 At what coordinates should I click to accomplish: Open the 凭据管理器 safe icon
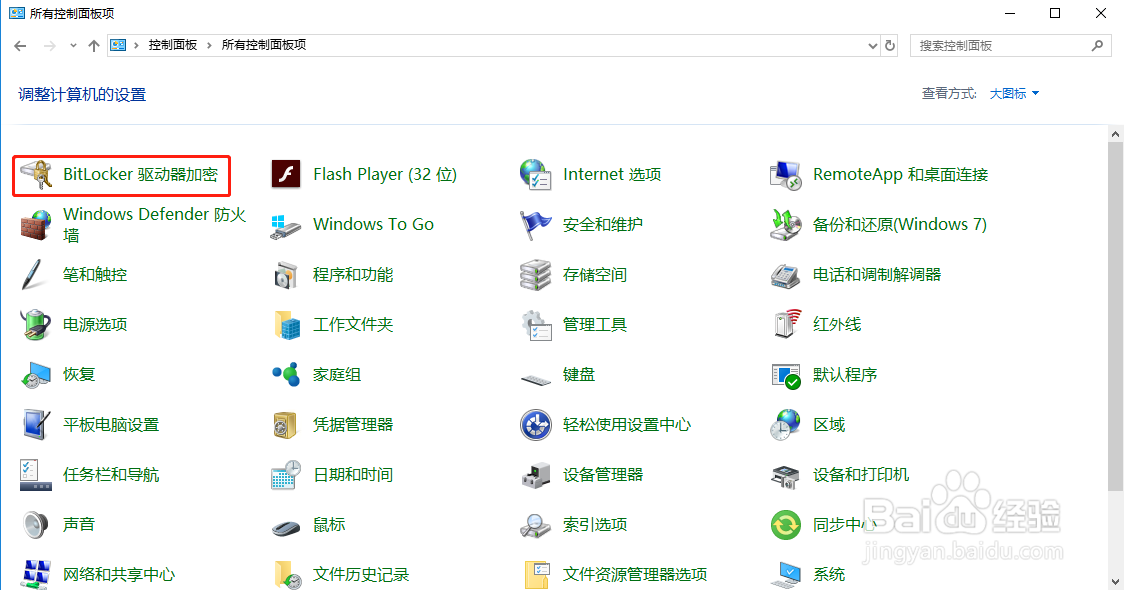click(x=285, y=424)
